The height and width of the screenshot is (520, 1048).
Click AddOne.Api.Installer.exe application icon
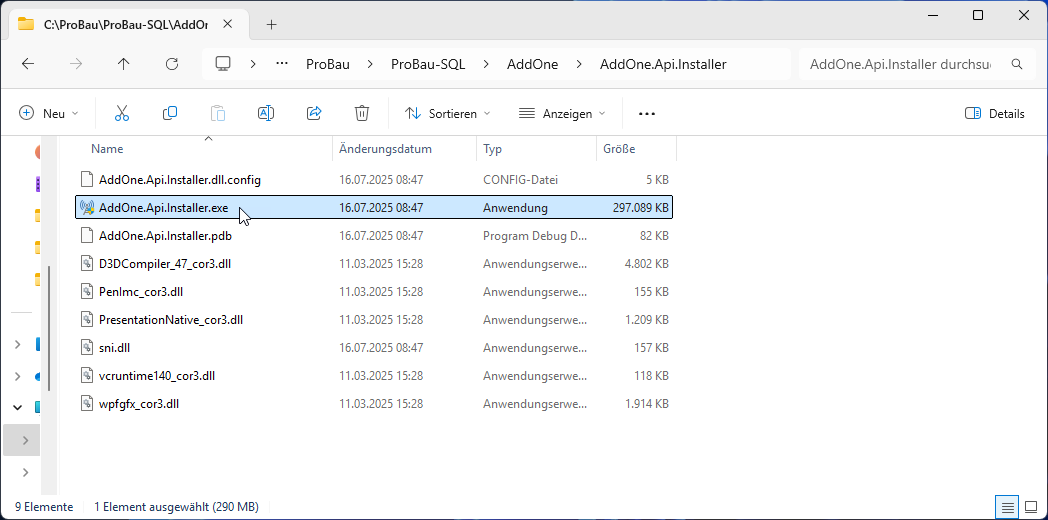(86, 208)
